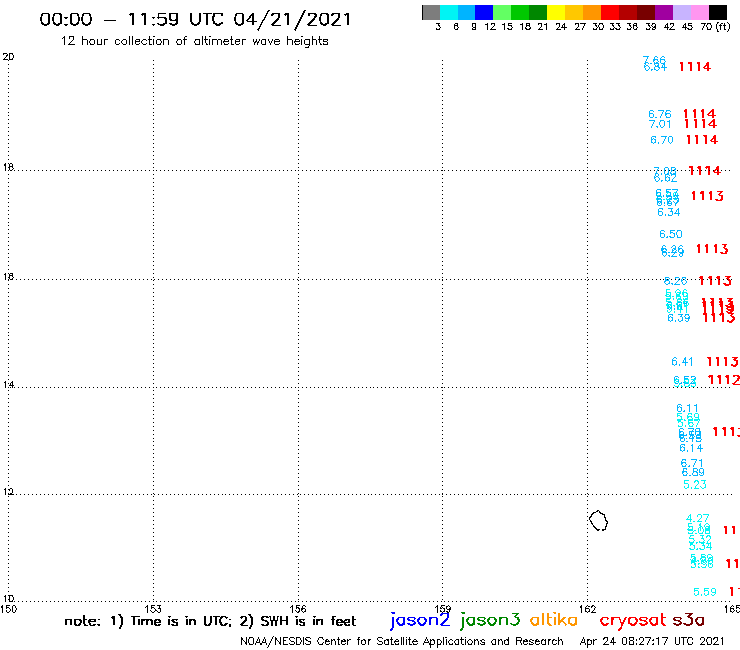
Task: Click the wave height value 6.71
Action: pyautogui.click(x=692, y=463)
